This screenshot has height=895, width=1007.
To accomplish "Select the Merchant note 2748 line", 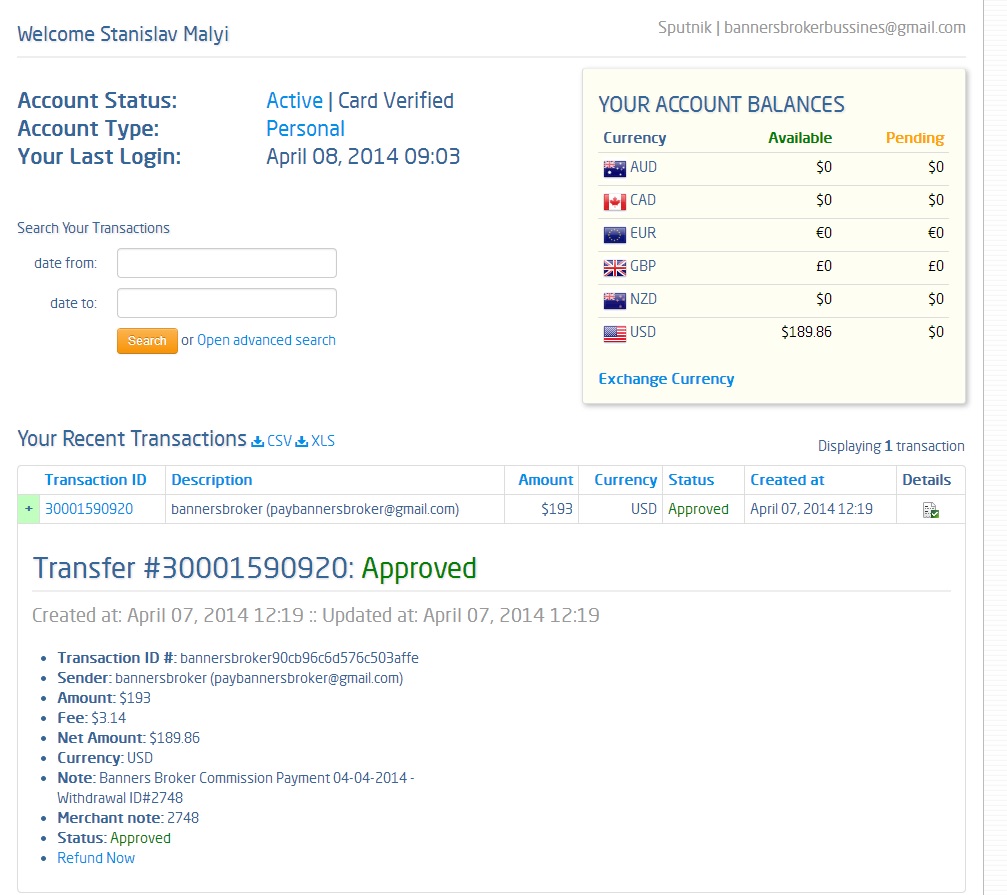I will click(128, 818).
